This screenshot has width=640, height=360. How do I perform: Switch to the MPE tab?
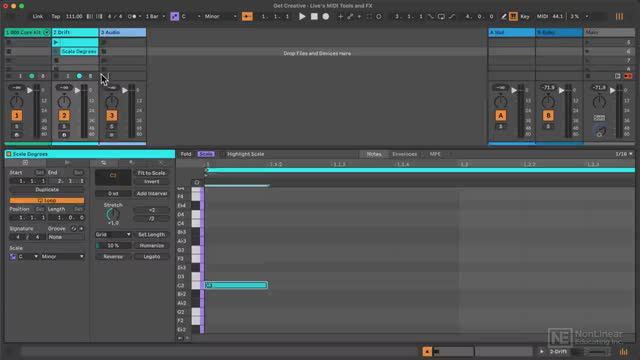click(435, 154)
